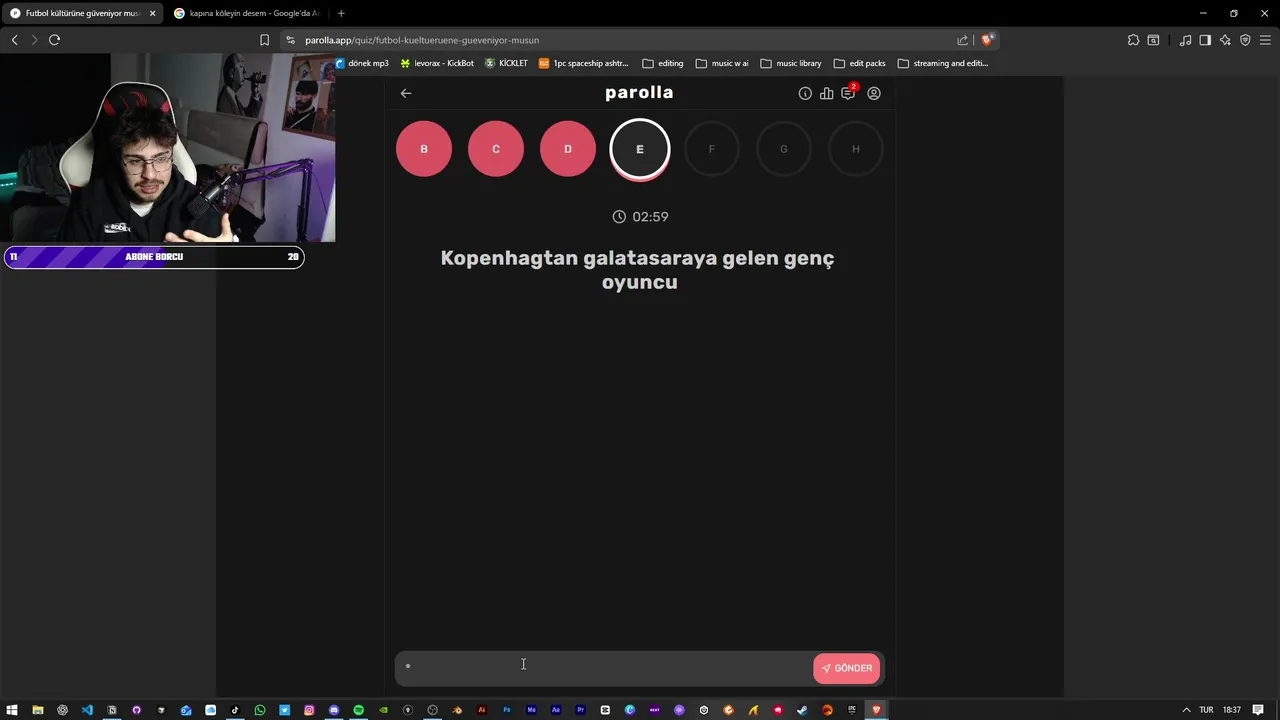Click the Brave Shields lion icon
This screenshot has width=1280, height=720.
click(x=987, y=40)
